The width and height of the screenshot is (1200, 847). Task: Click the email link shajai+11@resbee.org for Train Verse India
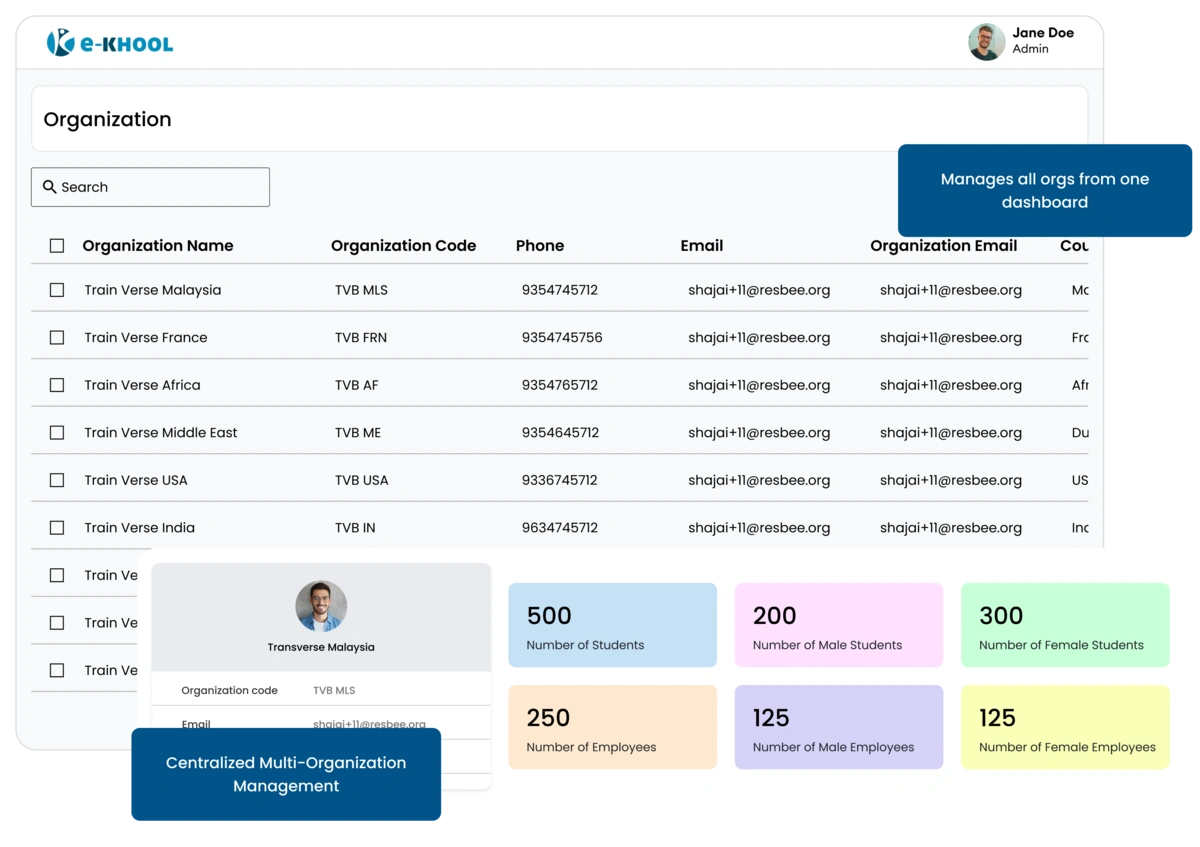759,527
